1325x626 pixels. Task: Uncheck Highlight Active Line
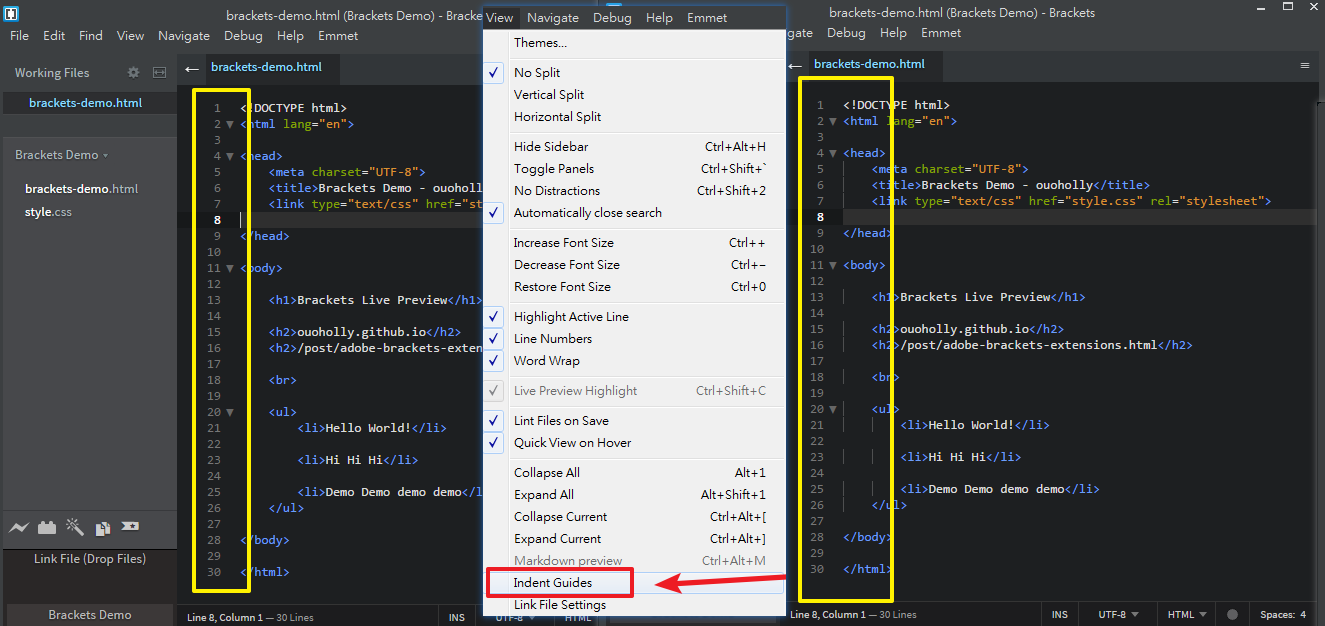pyautogui.click(x=570, y=317)
